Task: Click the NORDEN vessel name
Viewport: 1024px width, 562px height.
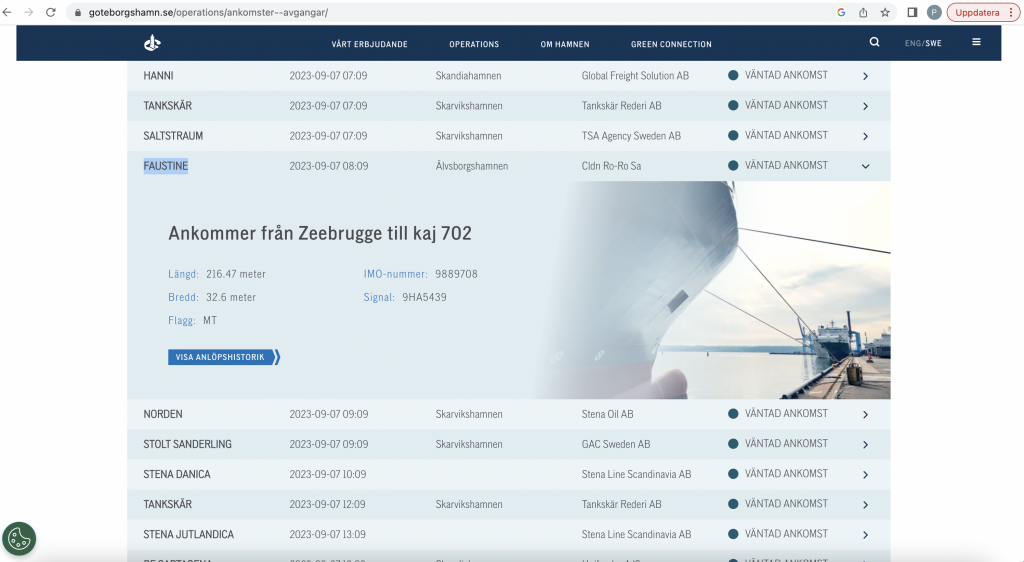Action: click(163, 414)
